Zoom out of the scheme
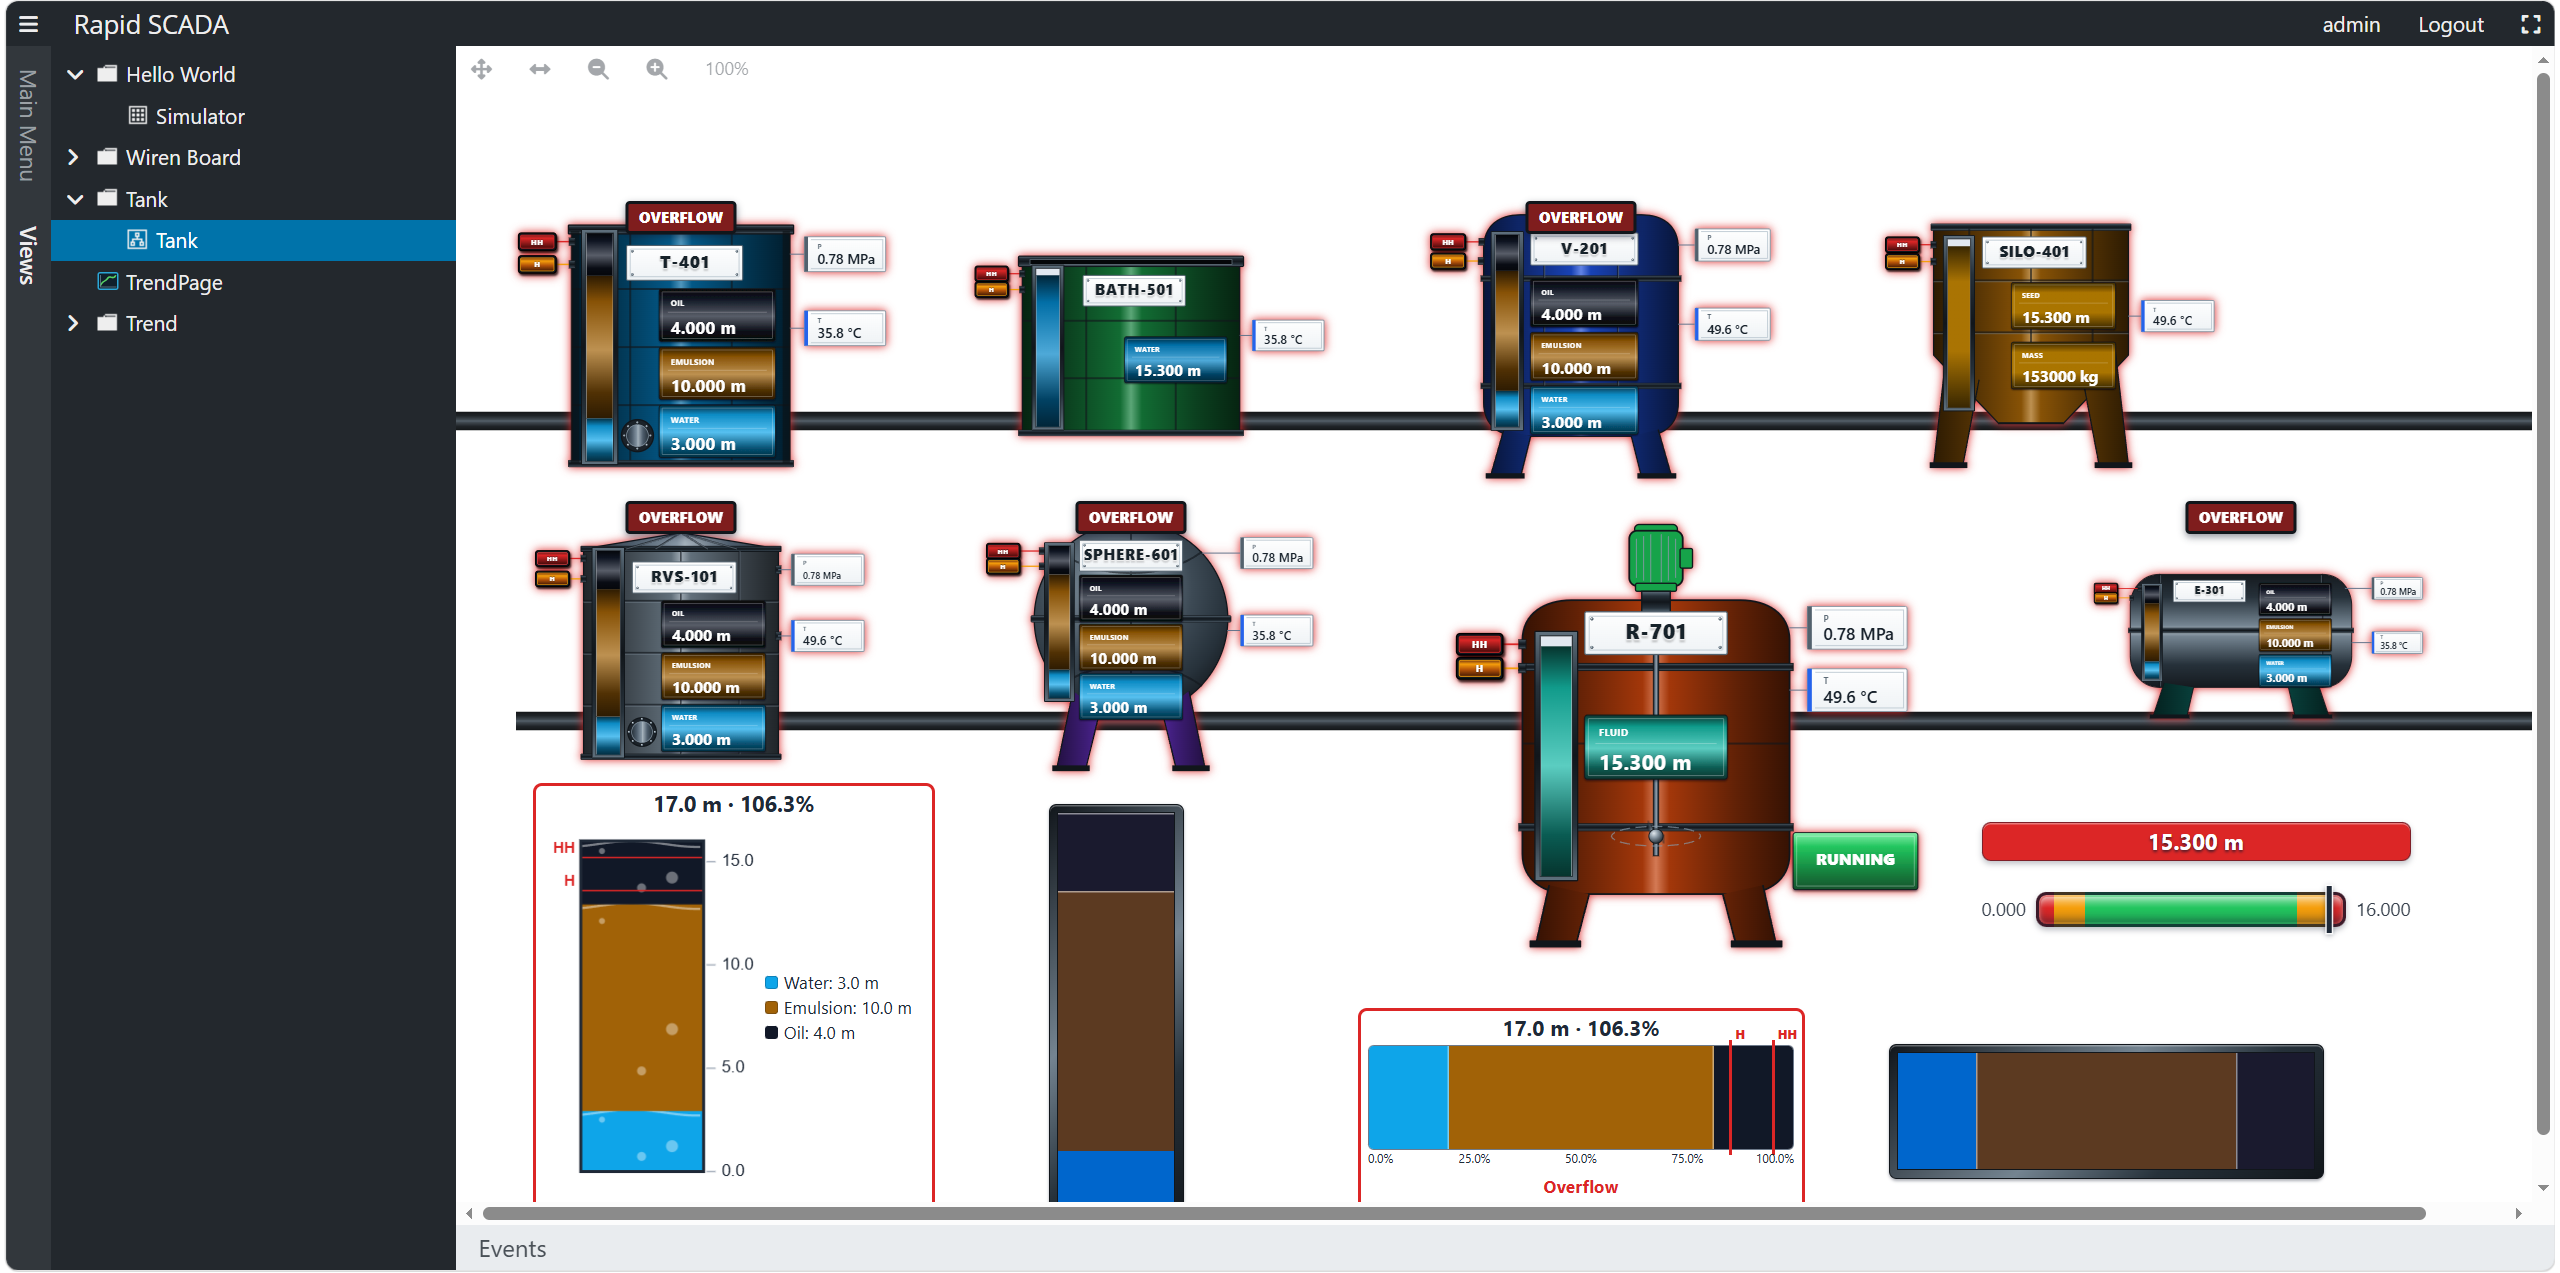This screenshot has height=1273, width=2560. (598, 69)
